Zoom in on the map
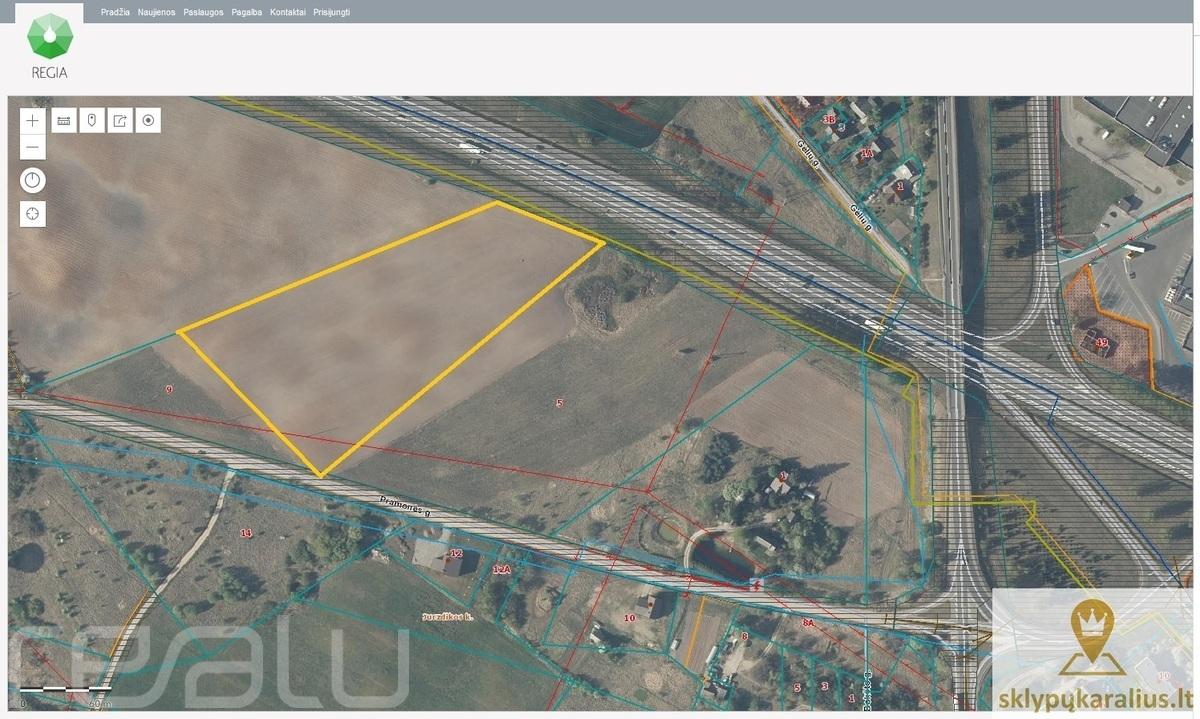This screenshot has height=719, width=1200. click(x=33, y=120)
